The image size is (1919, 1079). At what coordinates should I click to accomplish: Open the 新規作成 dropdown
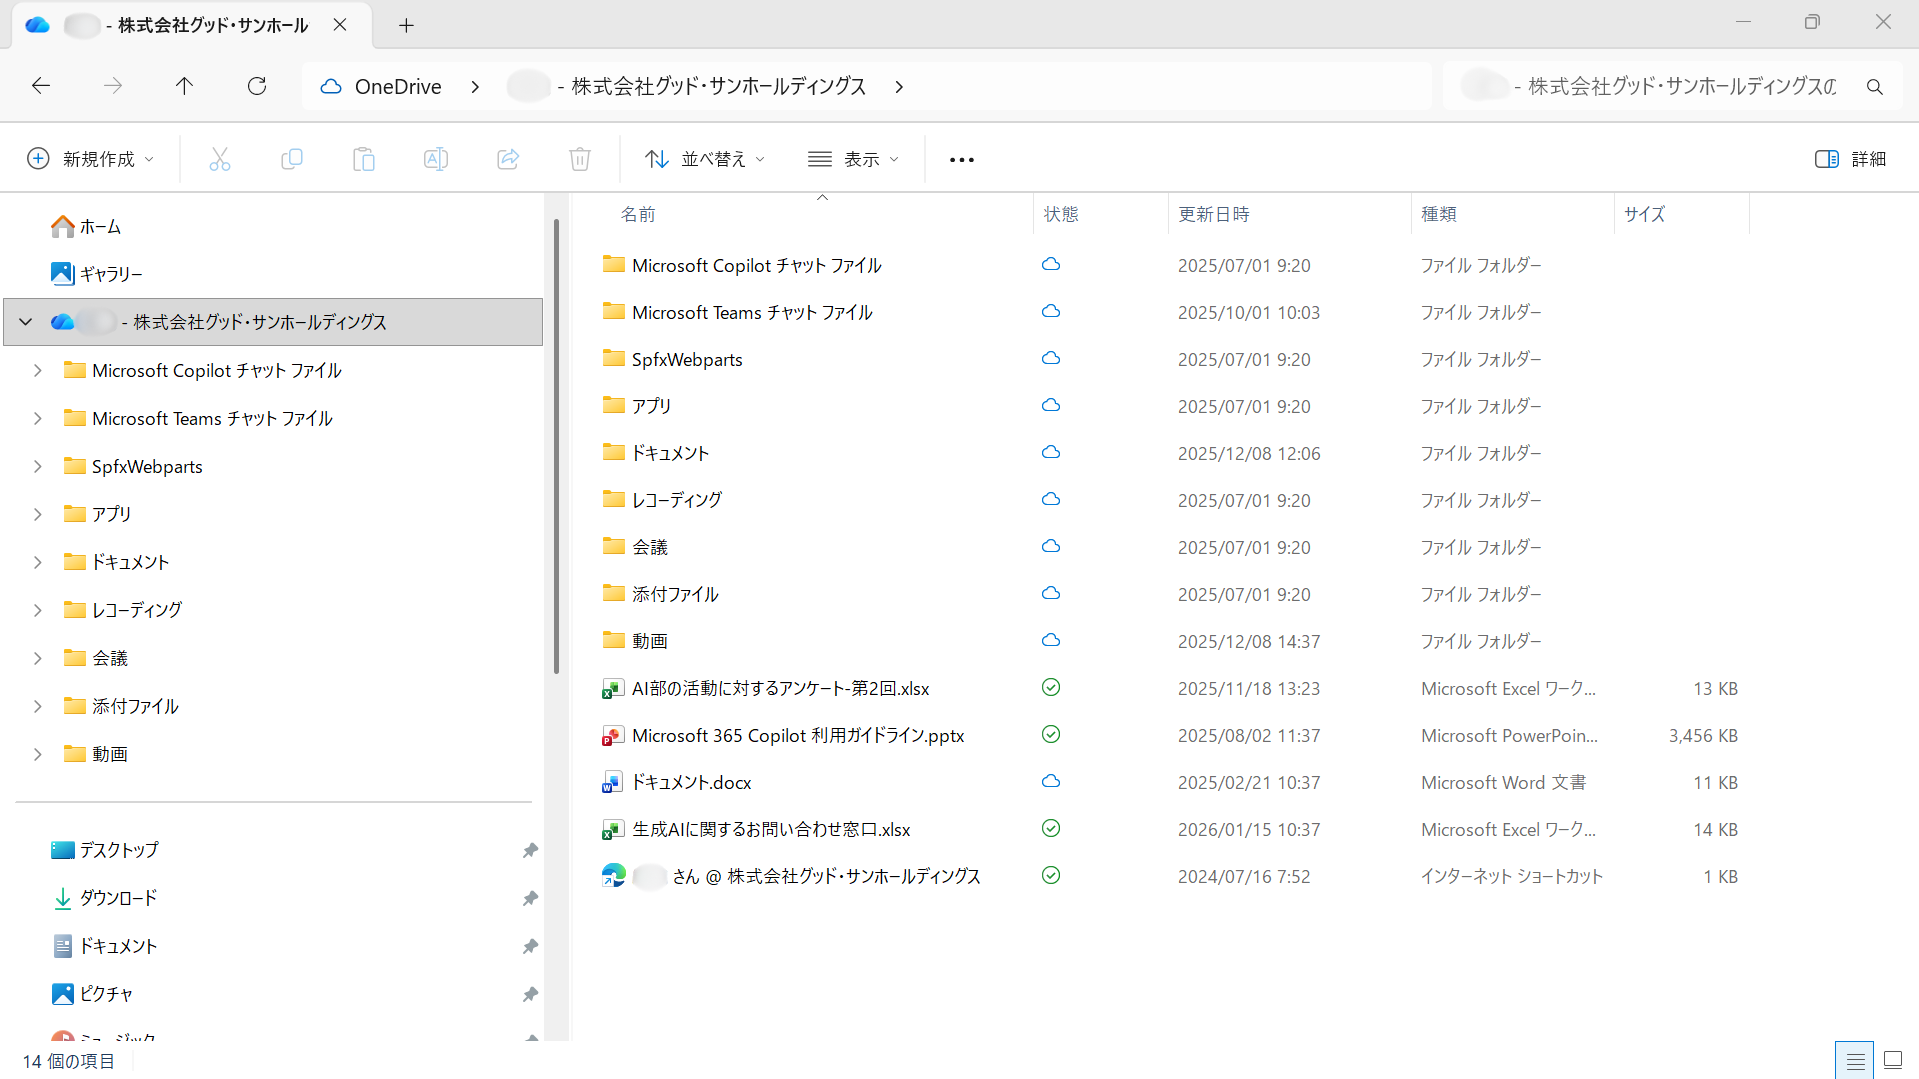click(90, 158)
